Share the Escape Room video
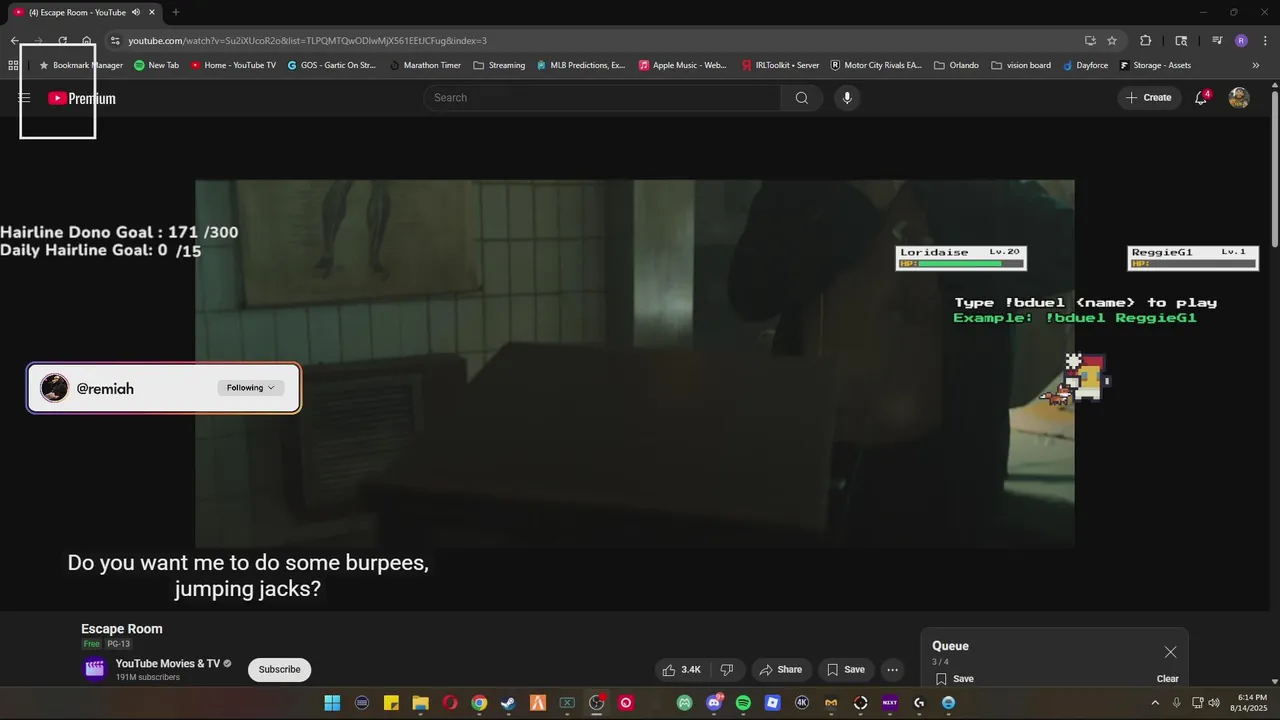1280x720 pixels. point(780,670)
